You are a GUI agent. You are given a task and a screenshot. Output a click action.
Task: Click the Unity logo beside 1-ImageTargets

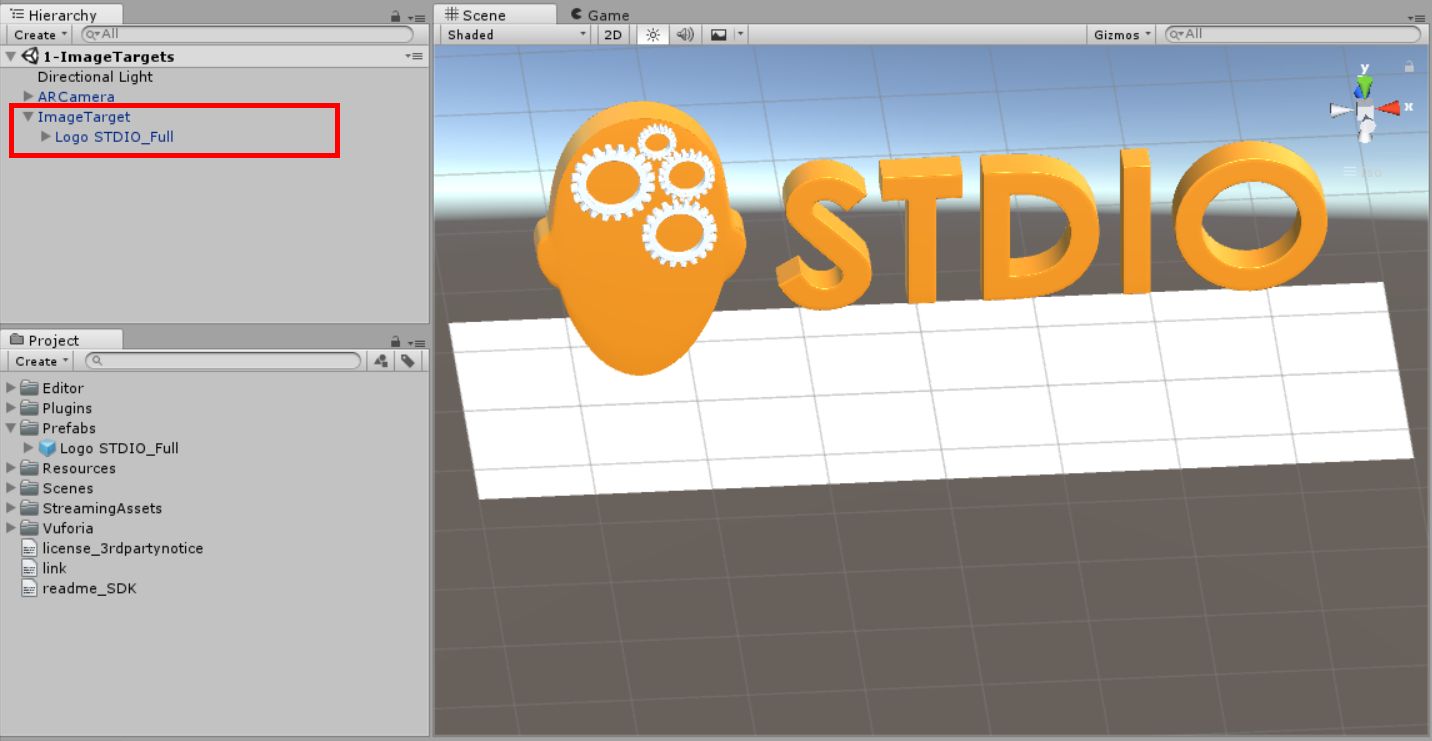point(30,56)
